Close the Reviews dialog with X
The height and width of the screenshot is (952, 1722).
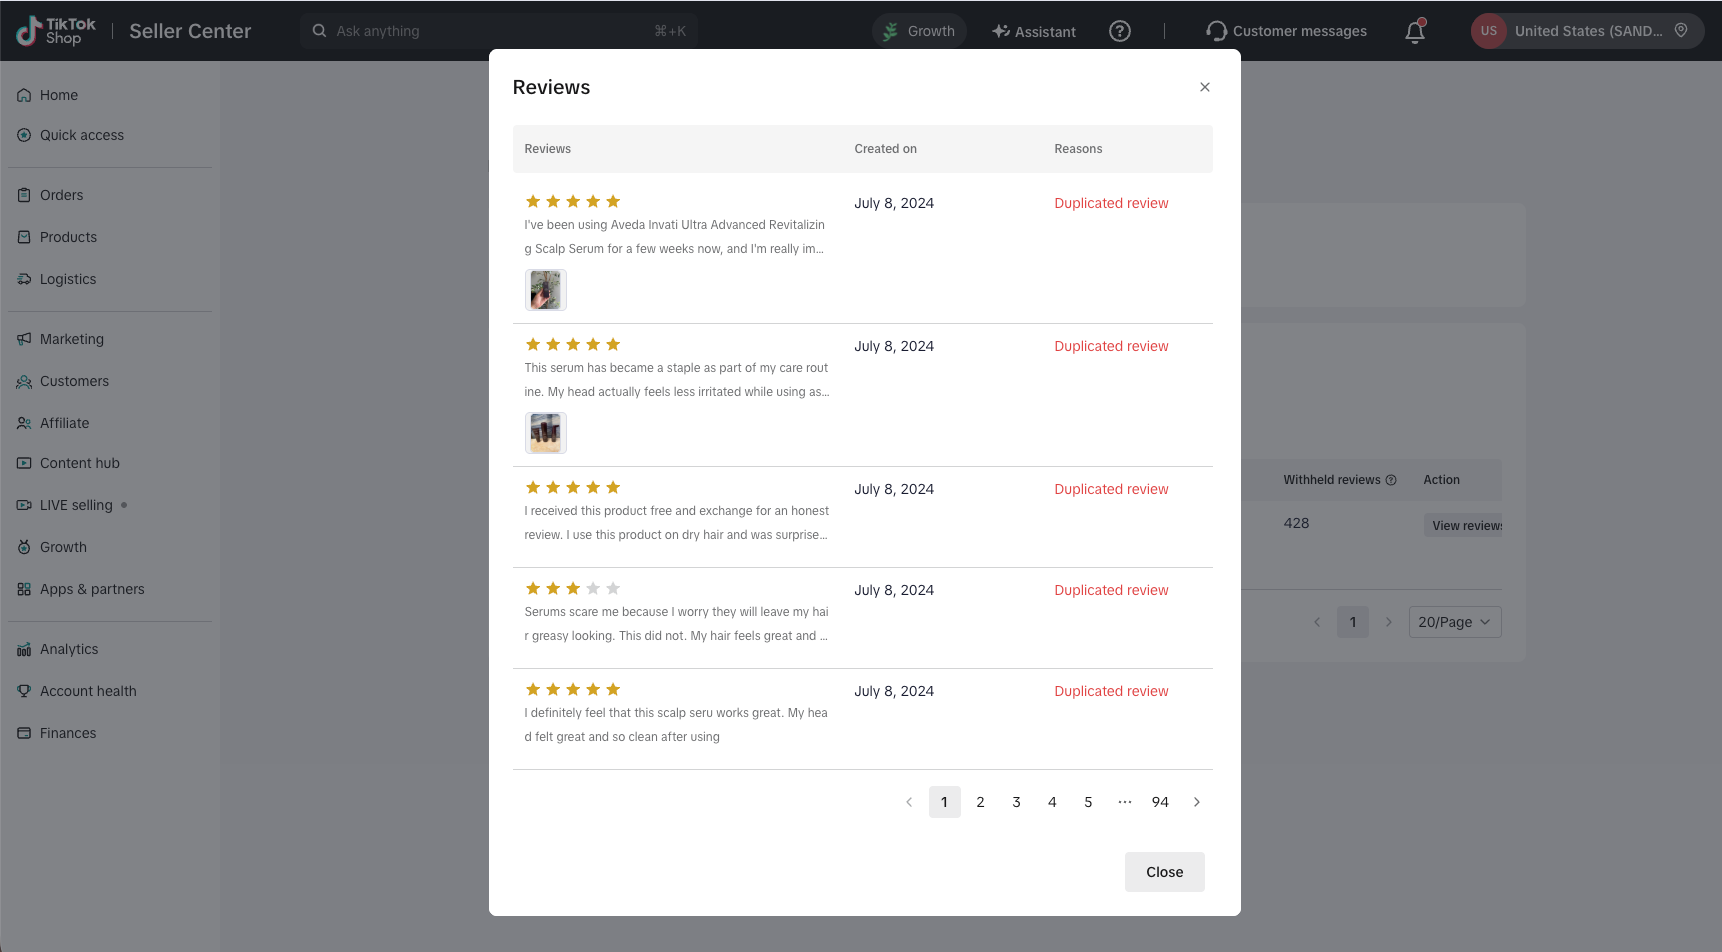1205,87
